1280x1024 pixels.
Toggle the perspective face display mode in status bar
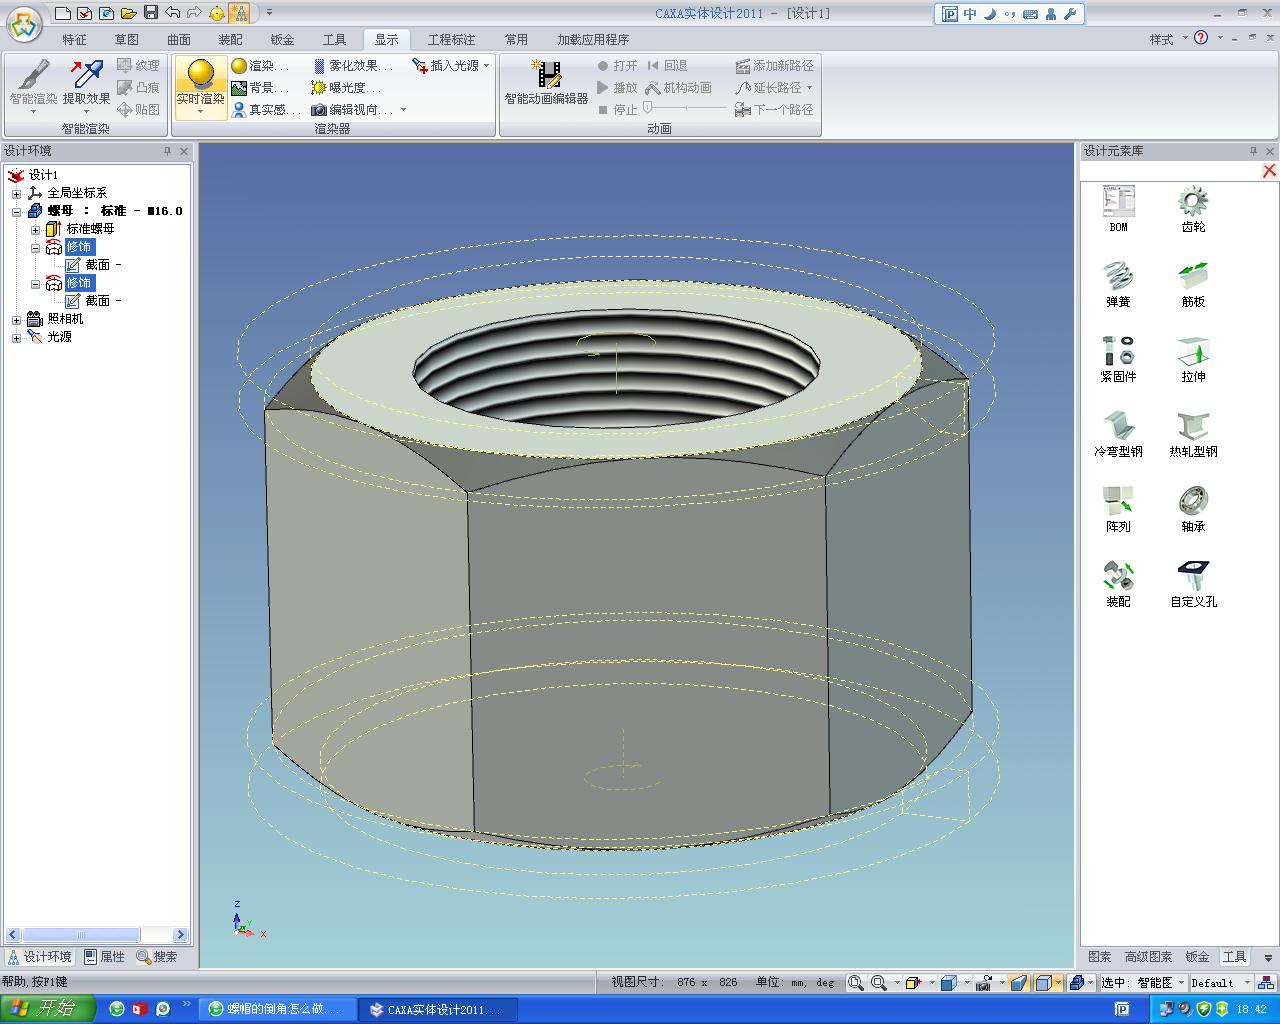tap(1018, 983)
